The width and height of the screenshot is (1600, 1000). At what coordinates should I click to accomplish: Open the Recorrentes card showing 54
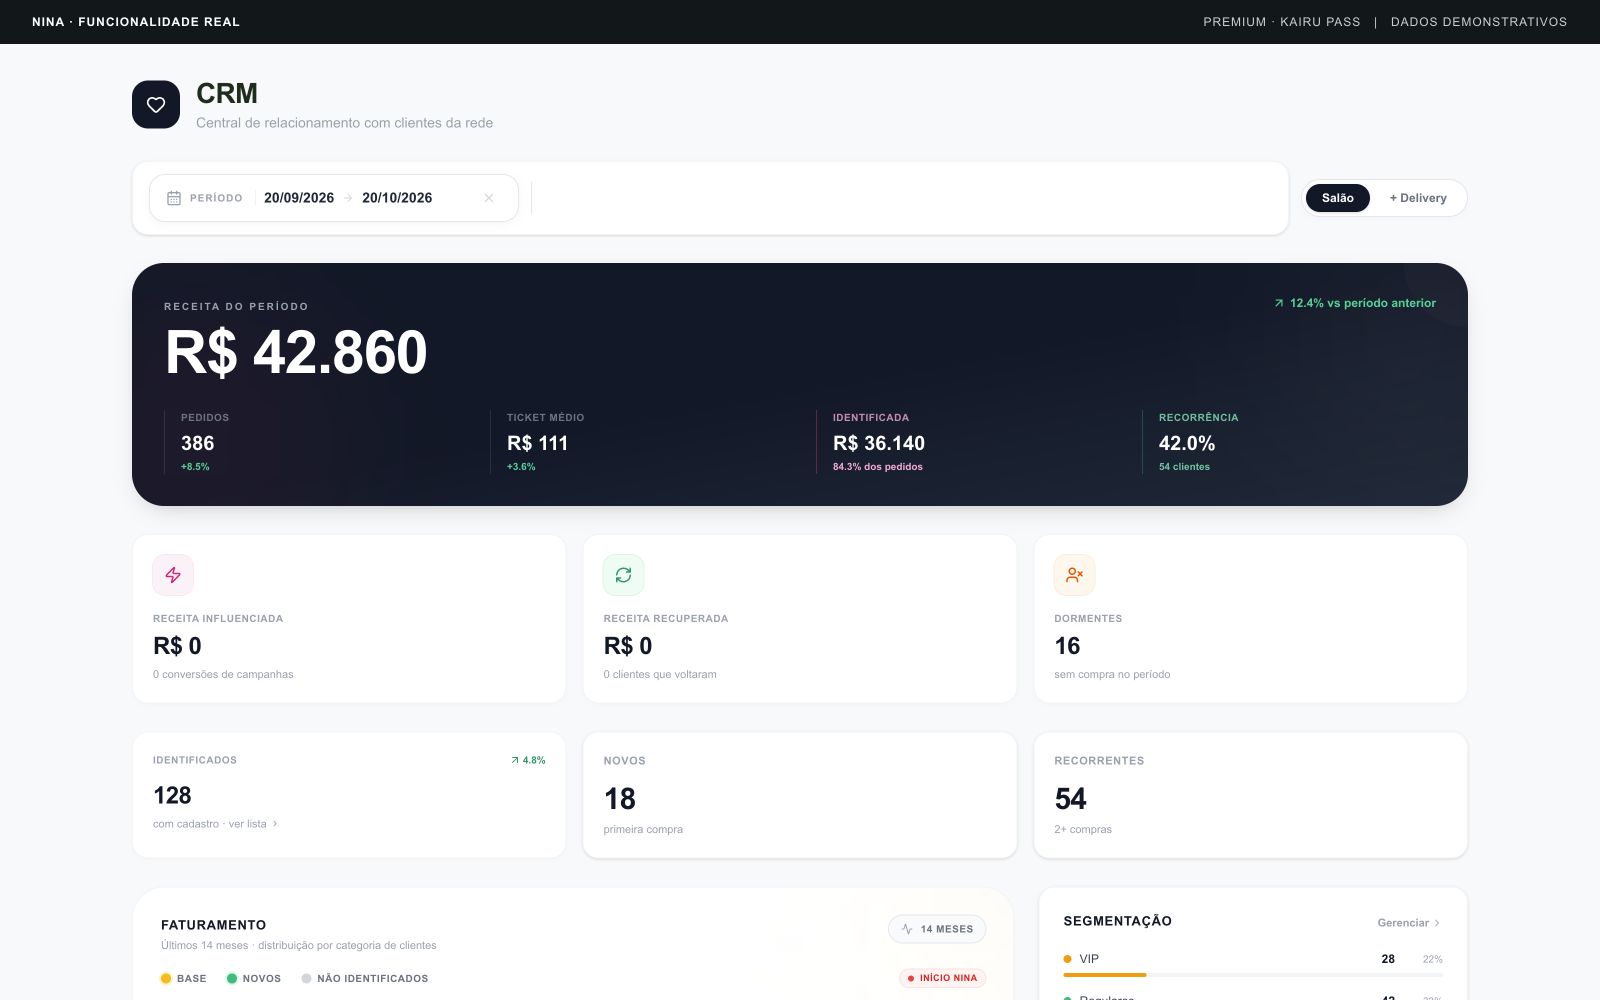(1251, 795)
